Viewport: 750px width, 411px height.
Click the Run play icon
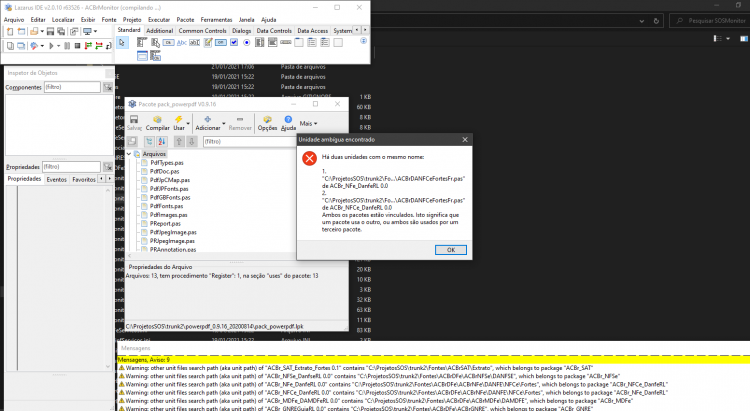pyautogui.click(x=51, y=46)
